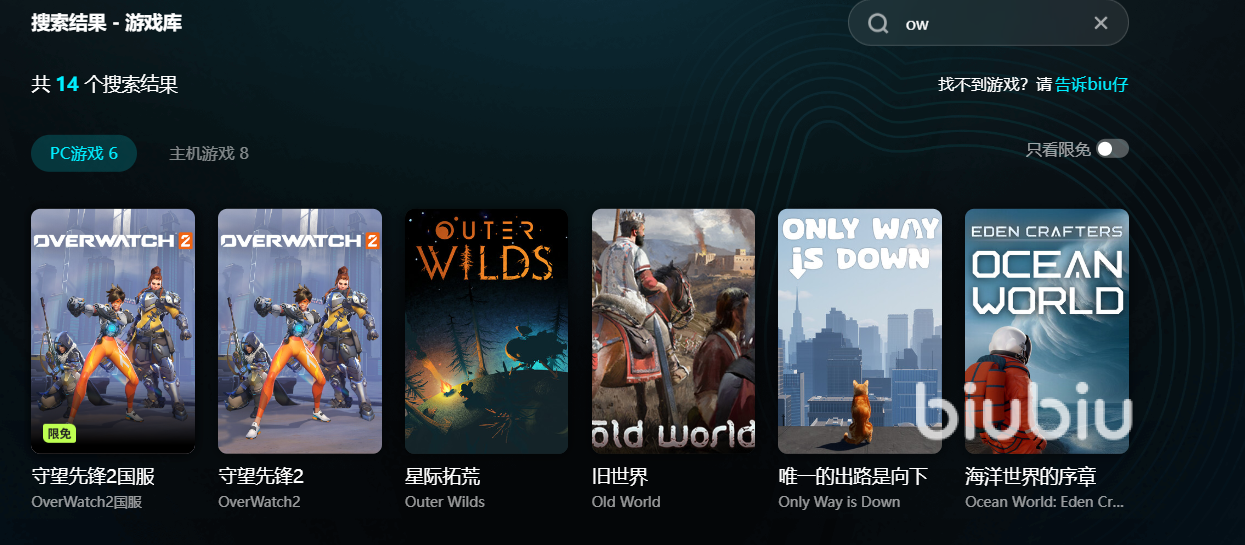Image resolution: width=1245 pixels, height=545 pixels.
Task: Open the Old World cover art
Action: point(673,331)
